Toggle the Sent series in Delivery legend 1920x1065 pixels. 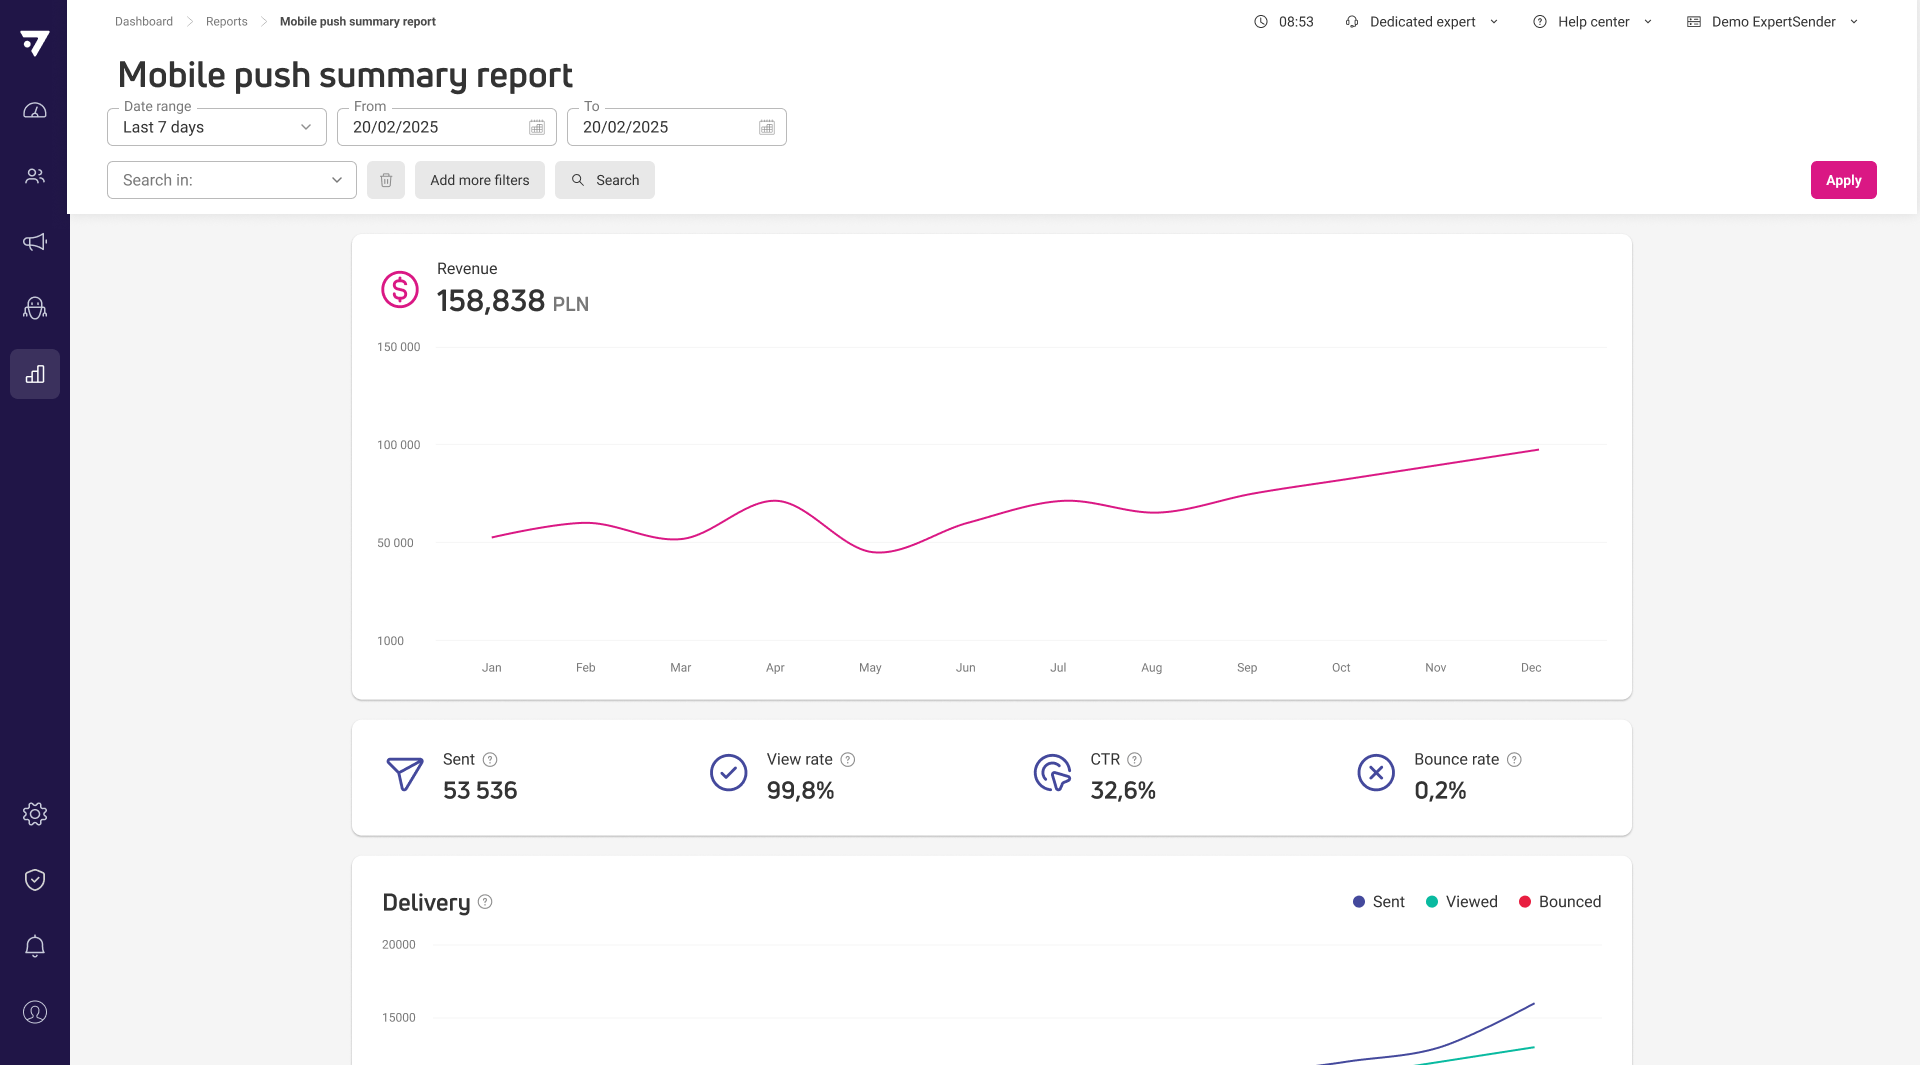click(x=1379, y=902)
